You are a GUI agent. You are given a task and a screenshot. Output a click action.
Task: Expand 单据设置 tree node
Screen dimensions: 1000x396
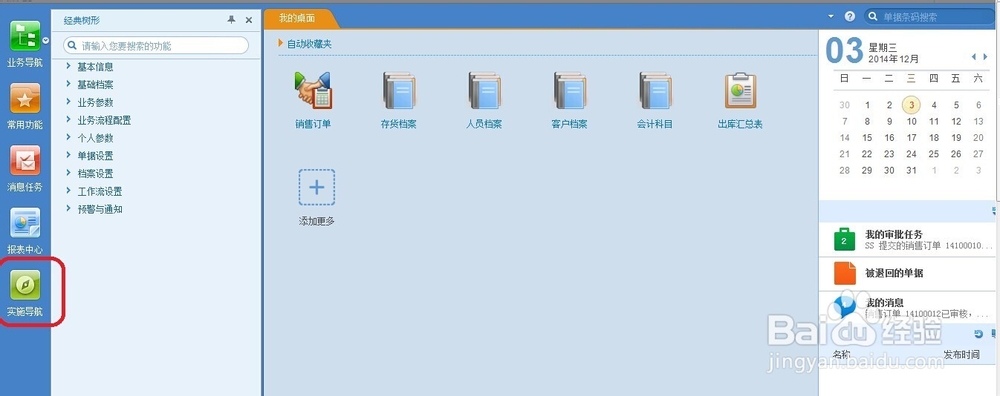[68, 156]
